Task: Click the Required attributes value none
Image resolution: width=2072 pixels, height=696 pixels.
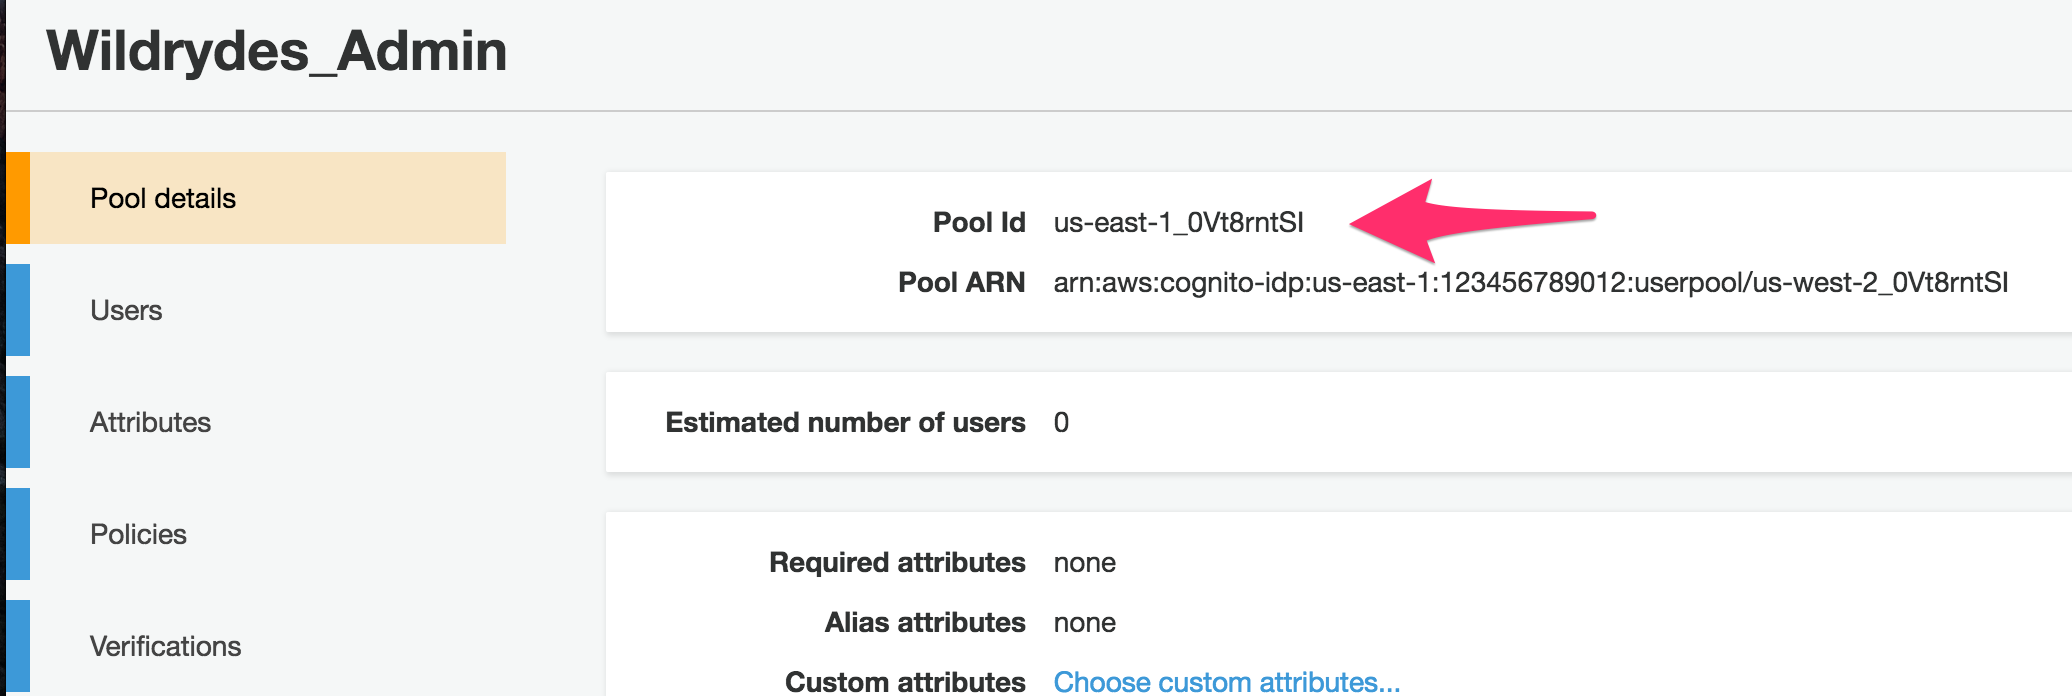Action: [x=1084, y=562]
